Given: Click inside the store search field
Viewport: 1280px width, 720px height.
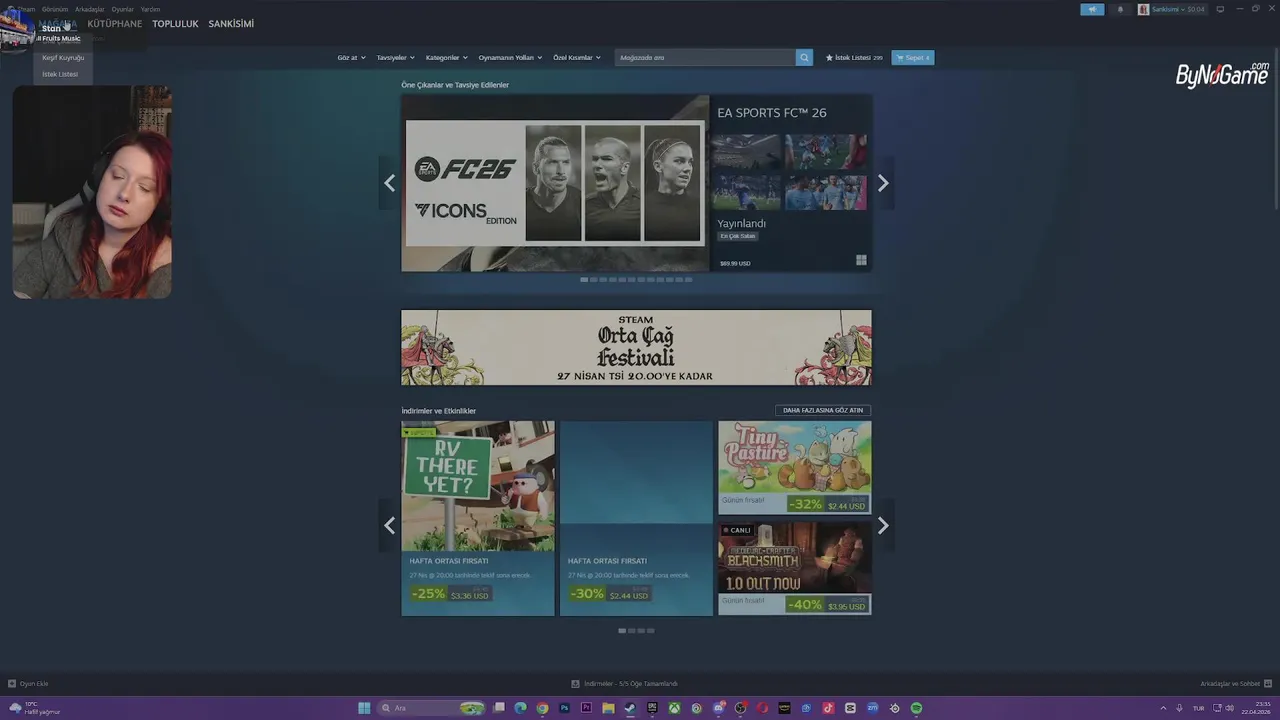Looking at the screenshot, I should [x=705, y=57].
